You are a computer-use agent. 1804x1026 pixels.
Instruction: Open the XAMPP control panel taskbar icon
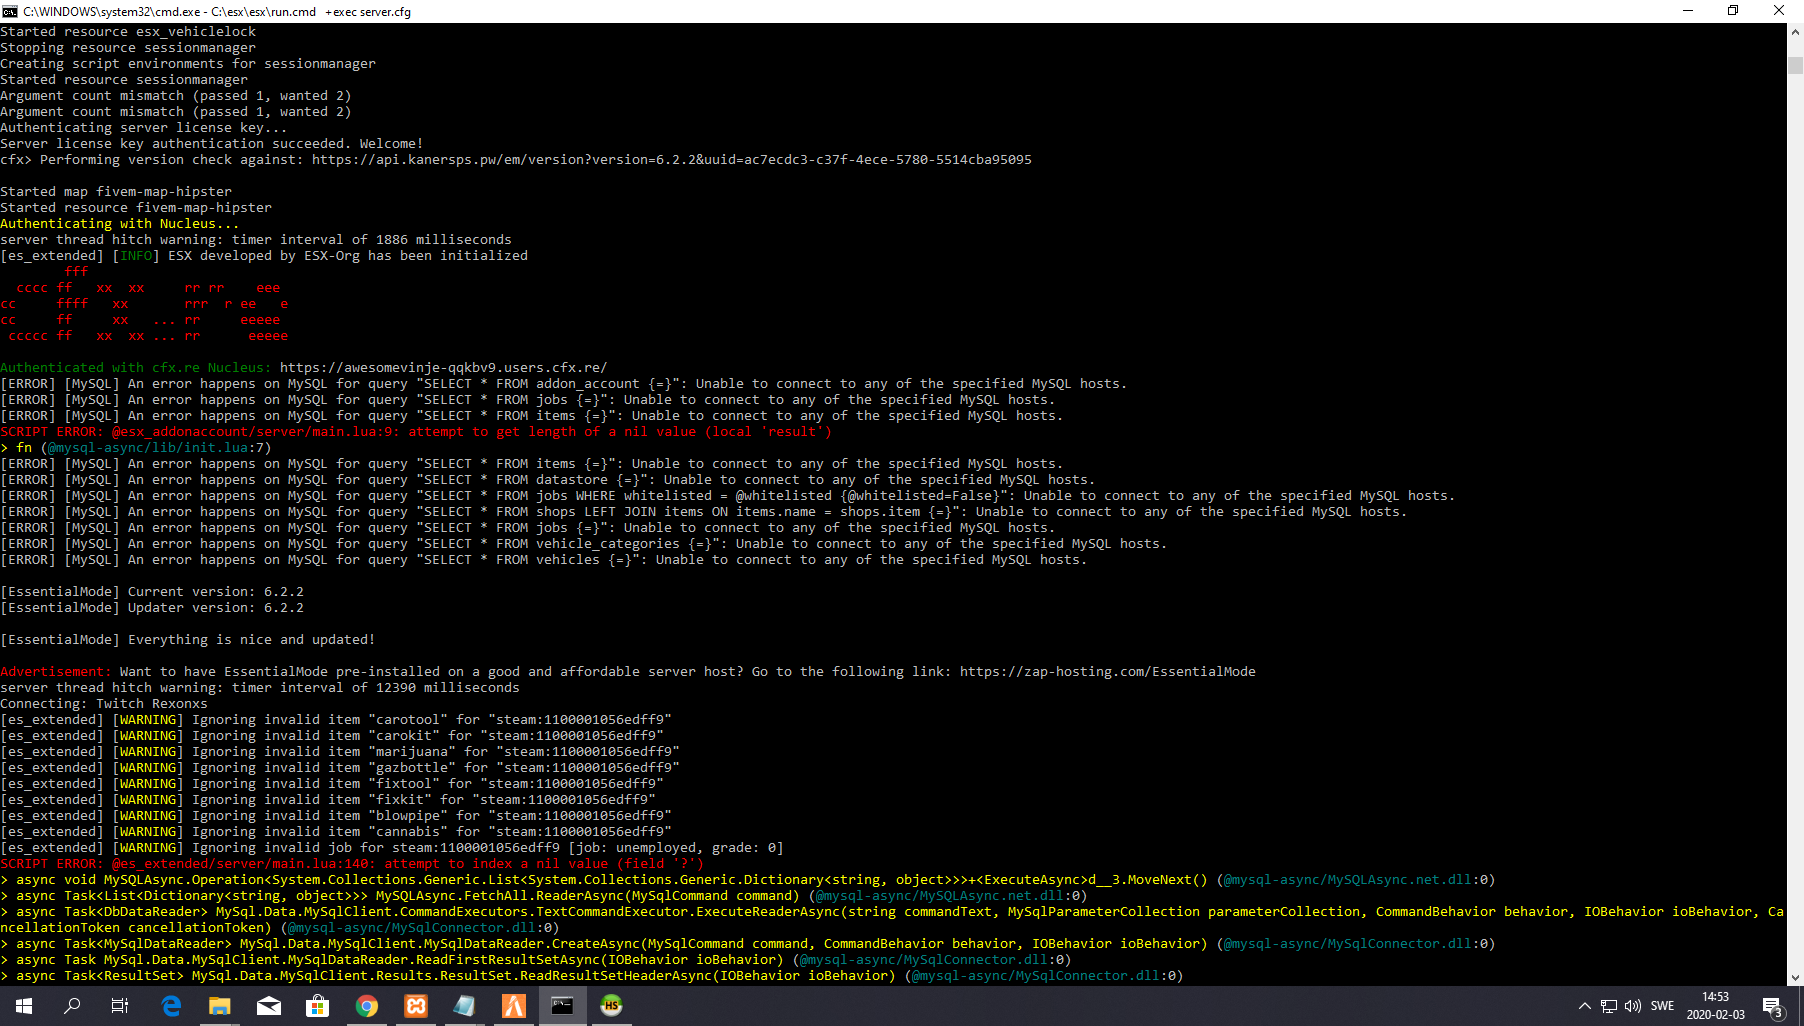[416, 1006]
